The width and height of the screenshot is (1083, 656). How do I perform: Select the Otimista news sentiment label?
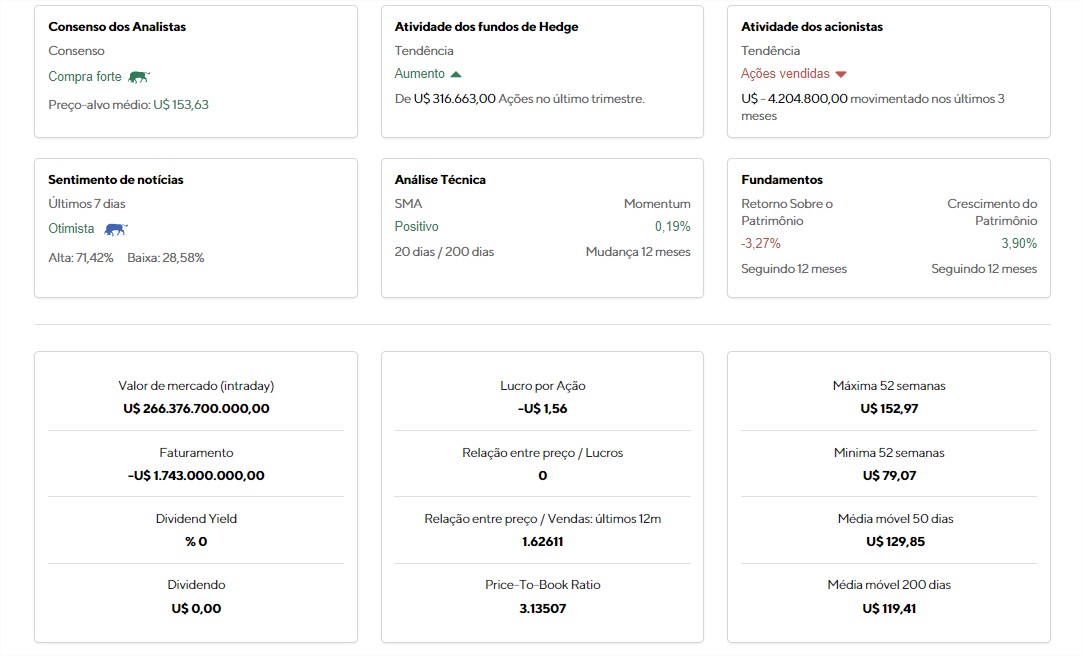pyautogui.click(x=71, y=229)
